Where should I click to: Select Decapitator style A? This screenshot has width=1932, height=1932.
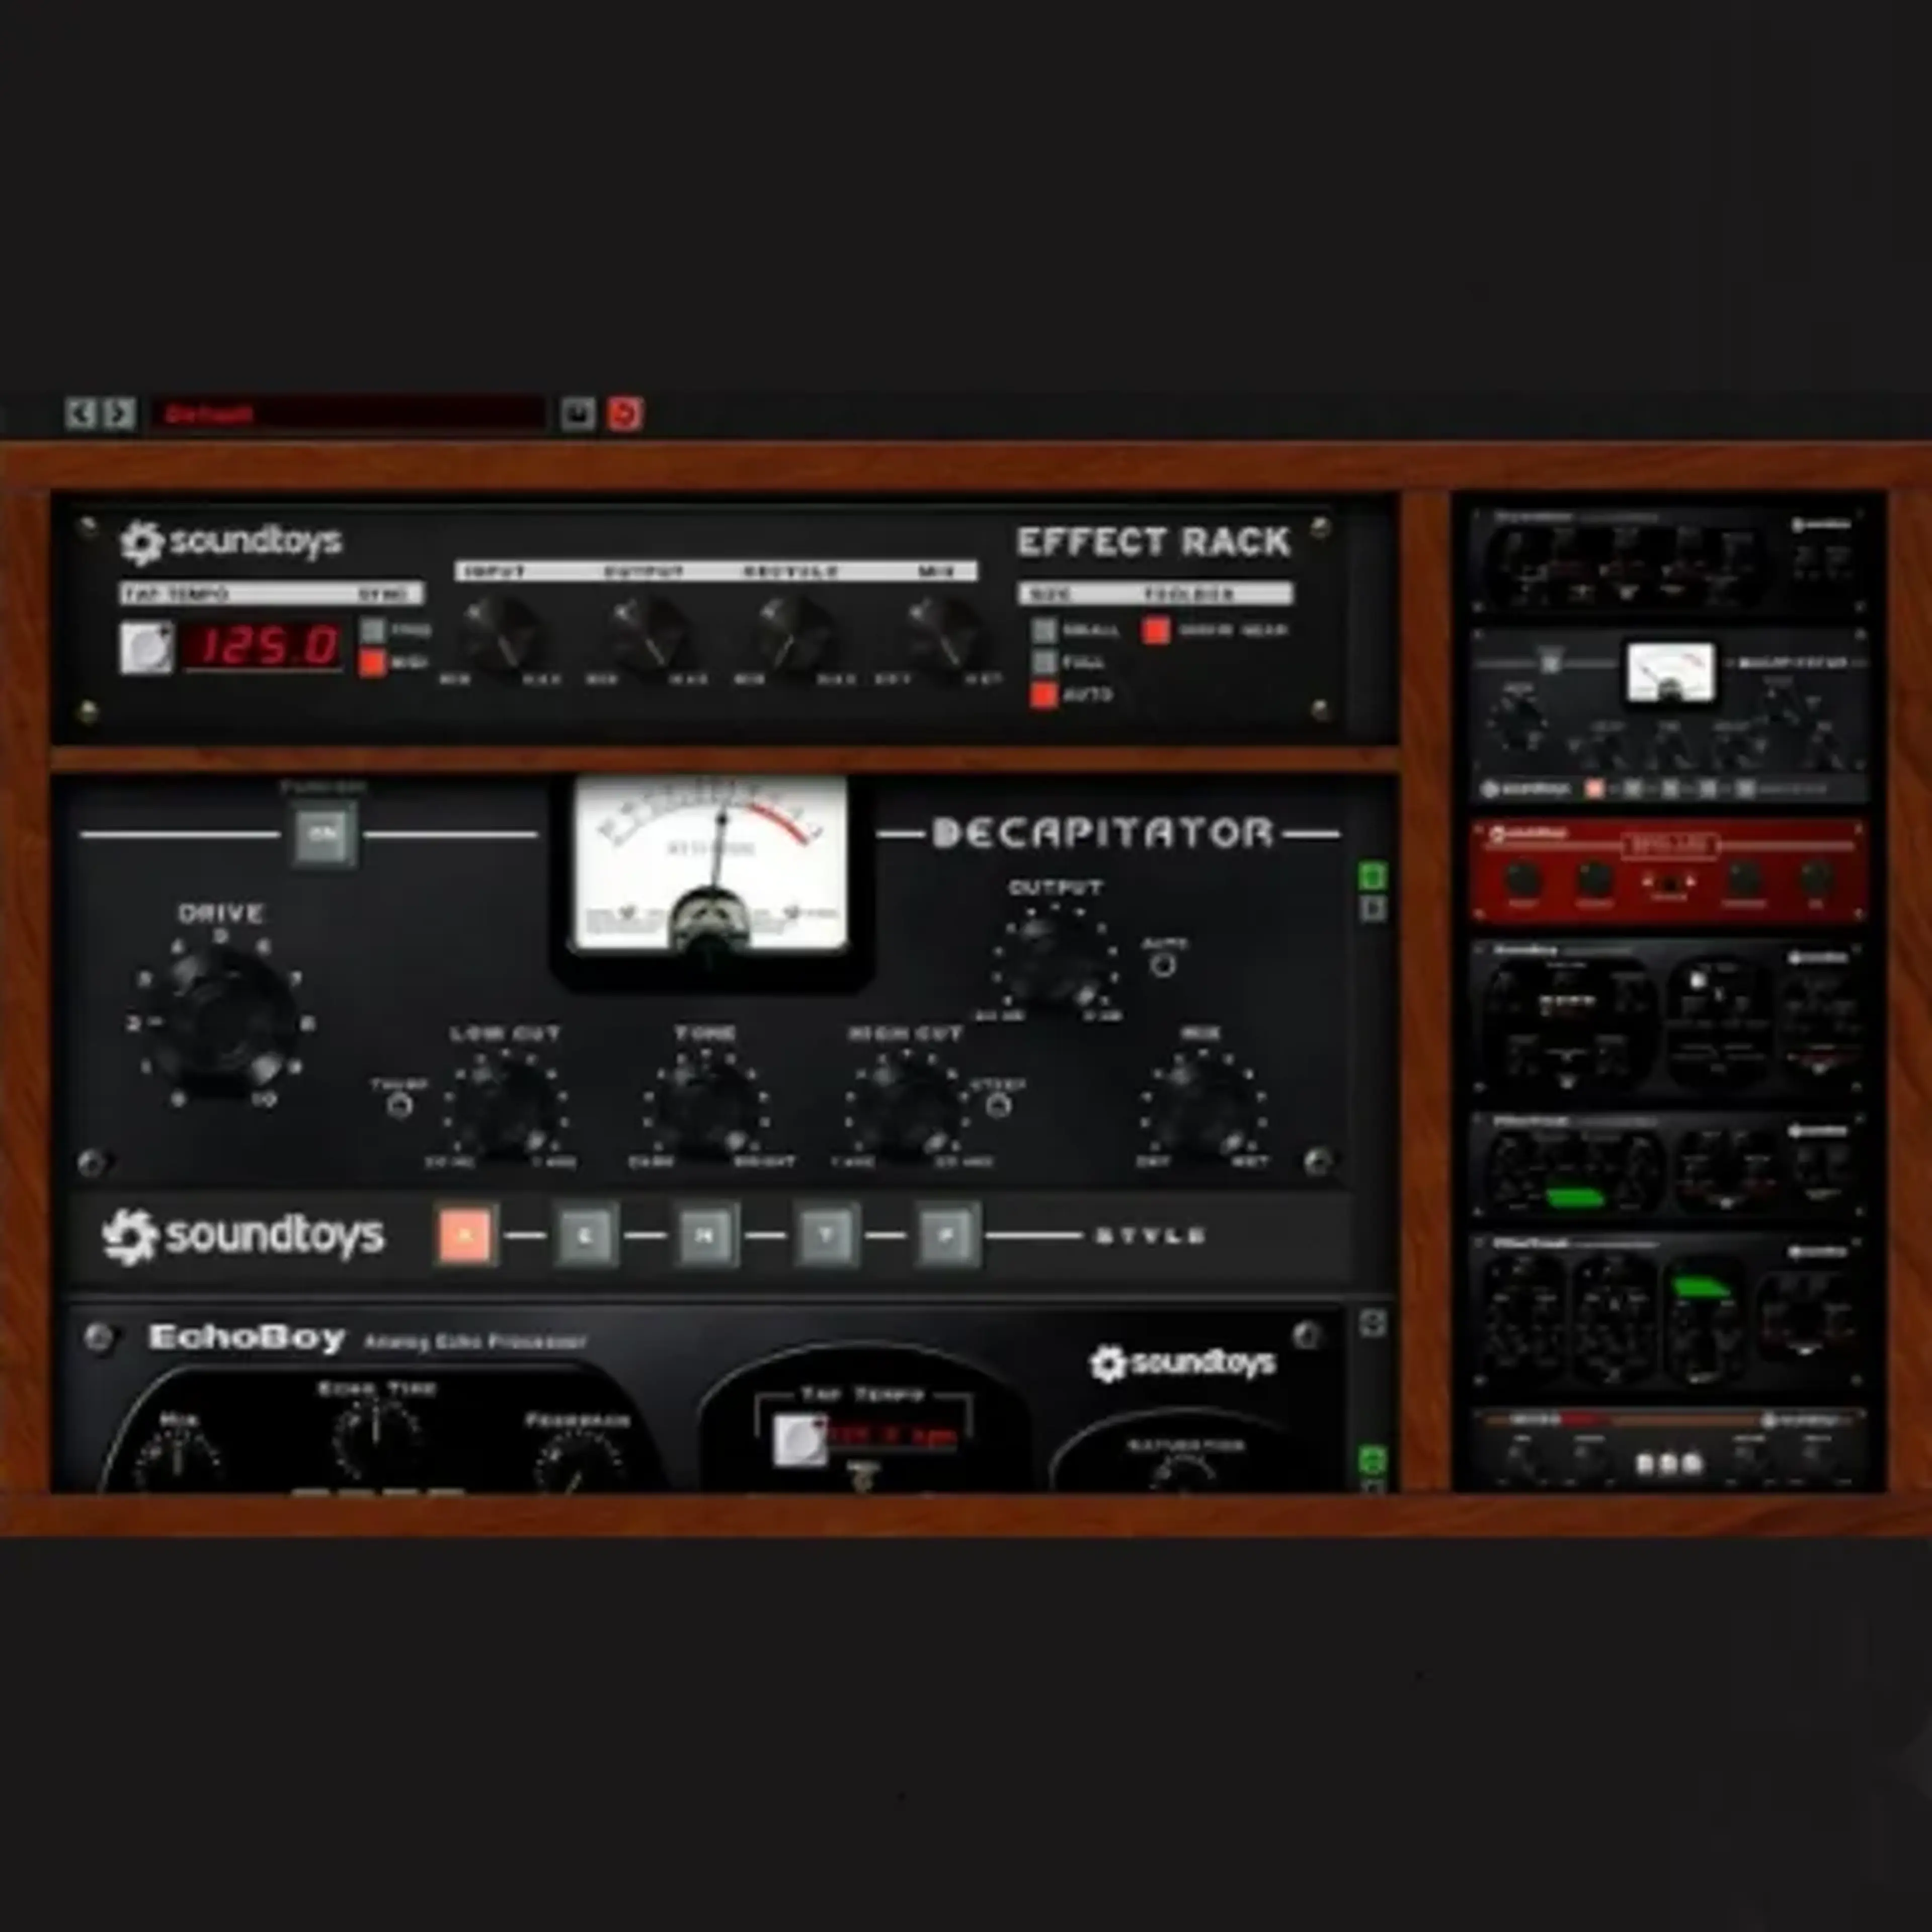[465, 1235]
